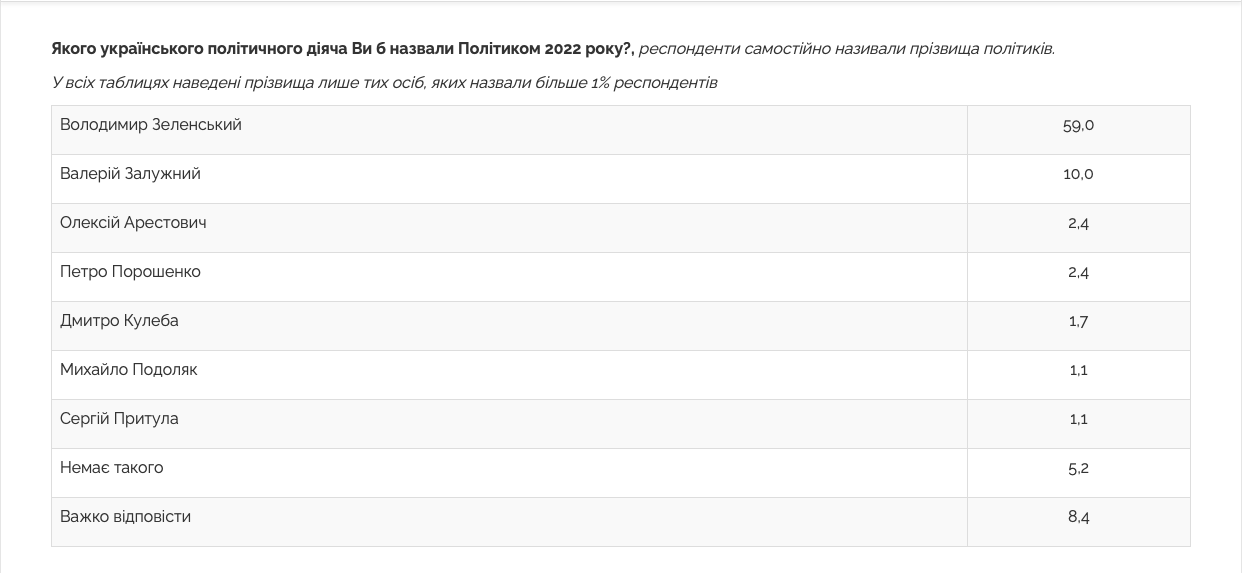1242x573 pixels.
Task: Select the Немає такого row label
Action: [111, 468]
